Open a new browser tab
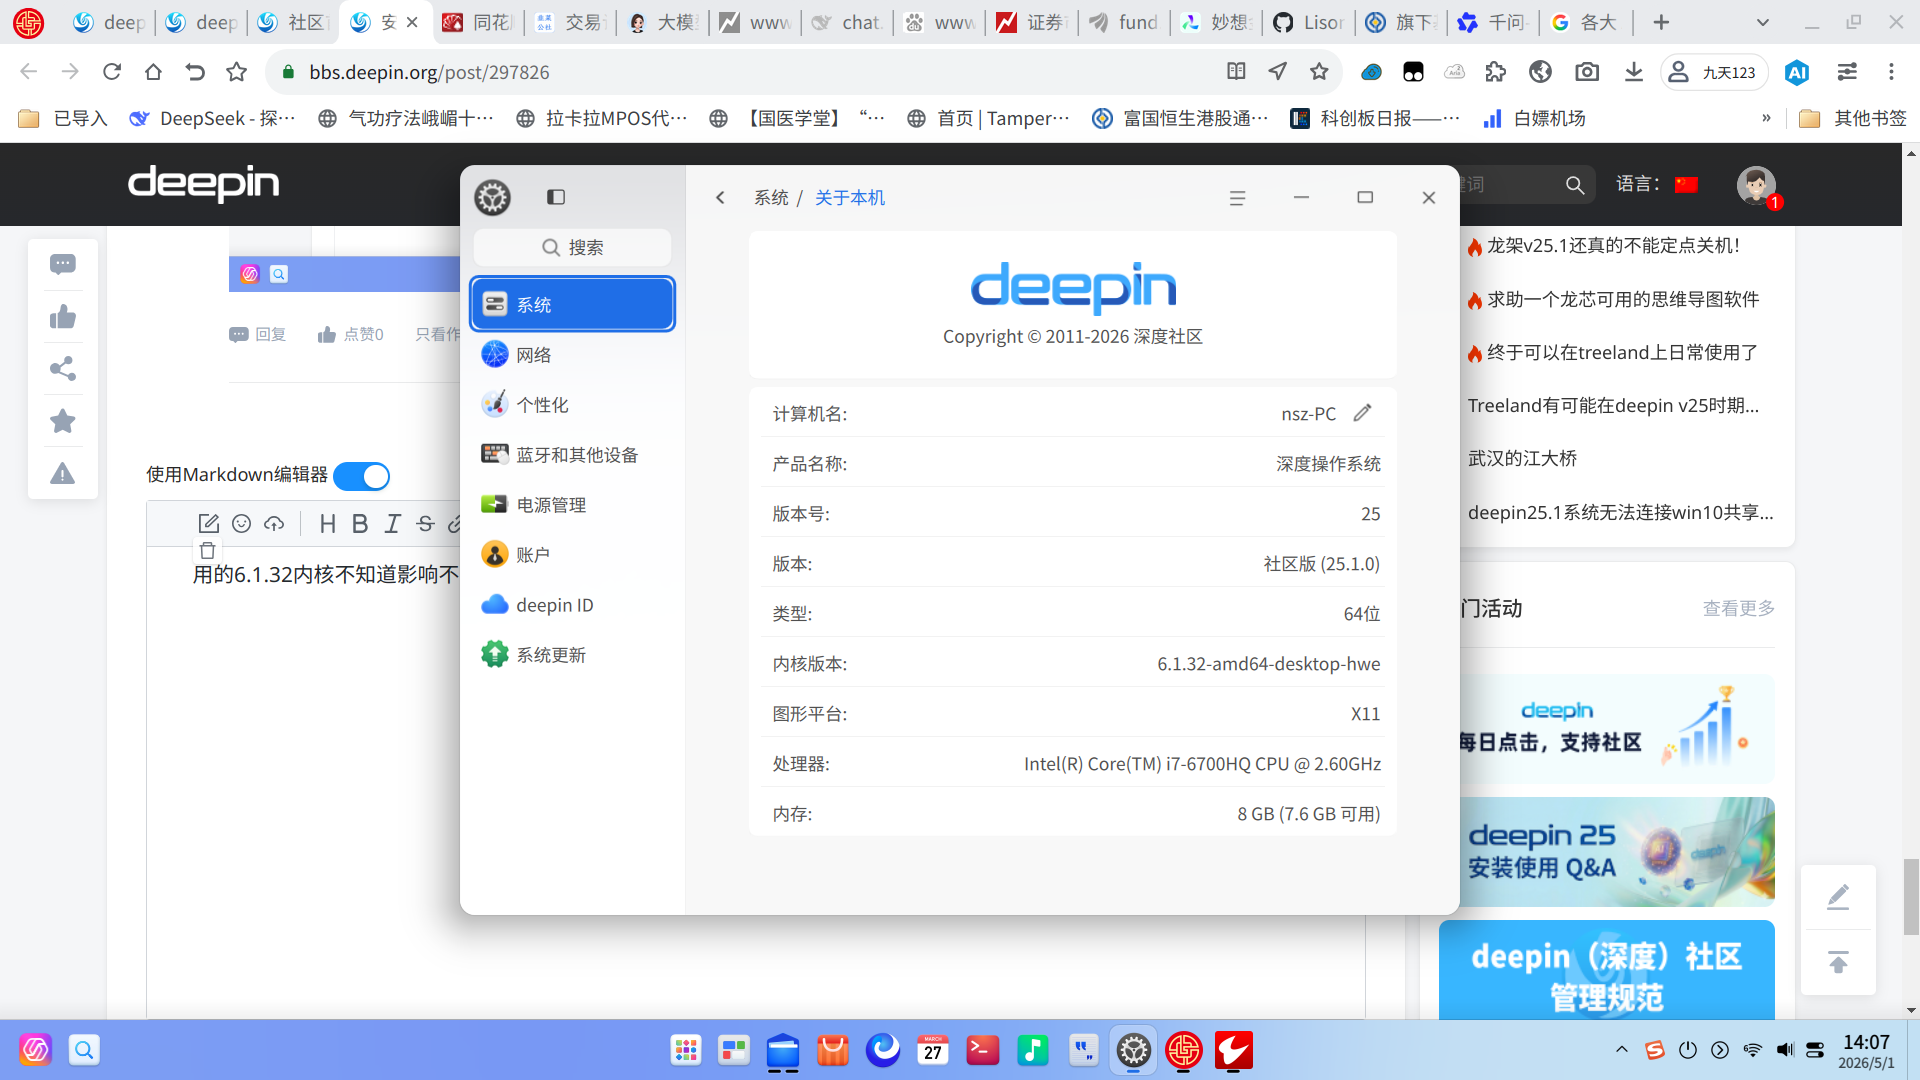Viewport: 1920px width, 1080px height. [1661, 22]
